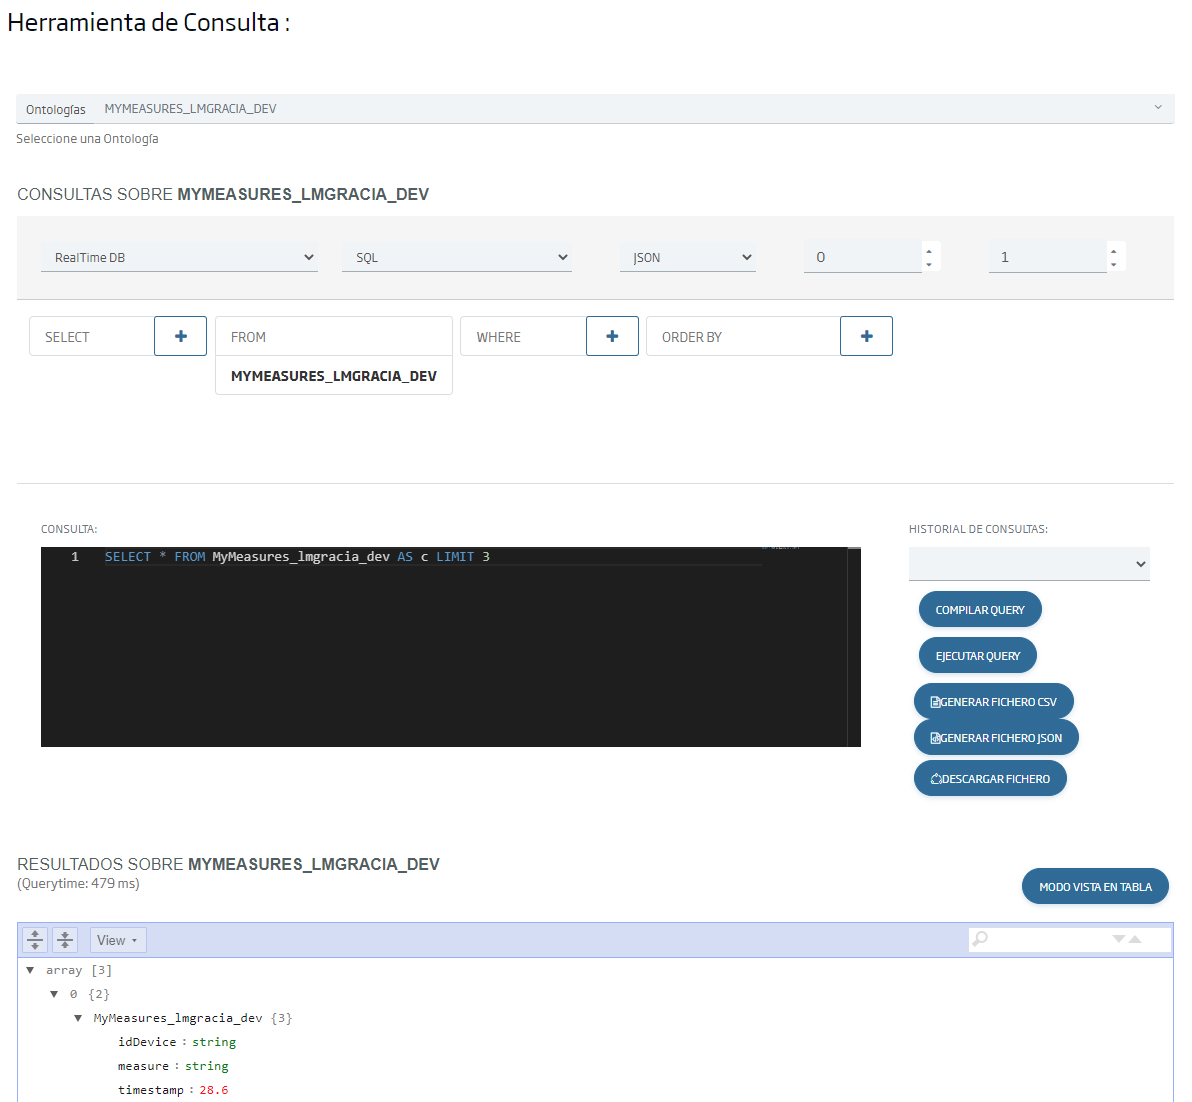Select the Ontologías tab
1192x1102 pixels.
point(55,108)
